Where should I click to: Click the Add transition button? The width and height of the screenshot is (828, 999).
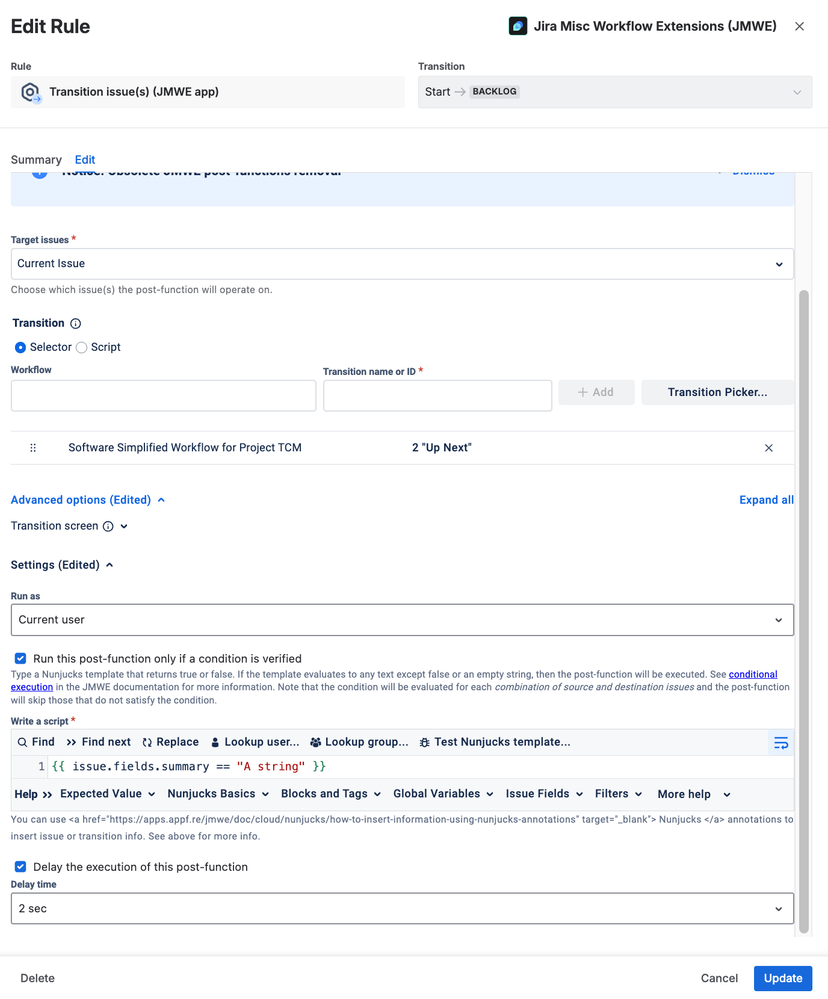point(596,392)
